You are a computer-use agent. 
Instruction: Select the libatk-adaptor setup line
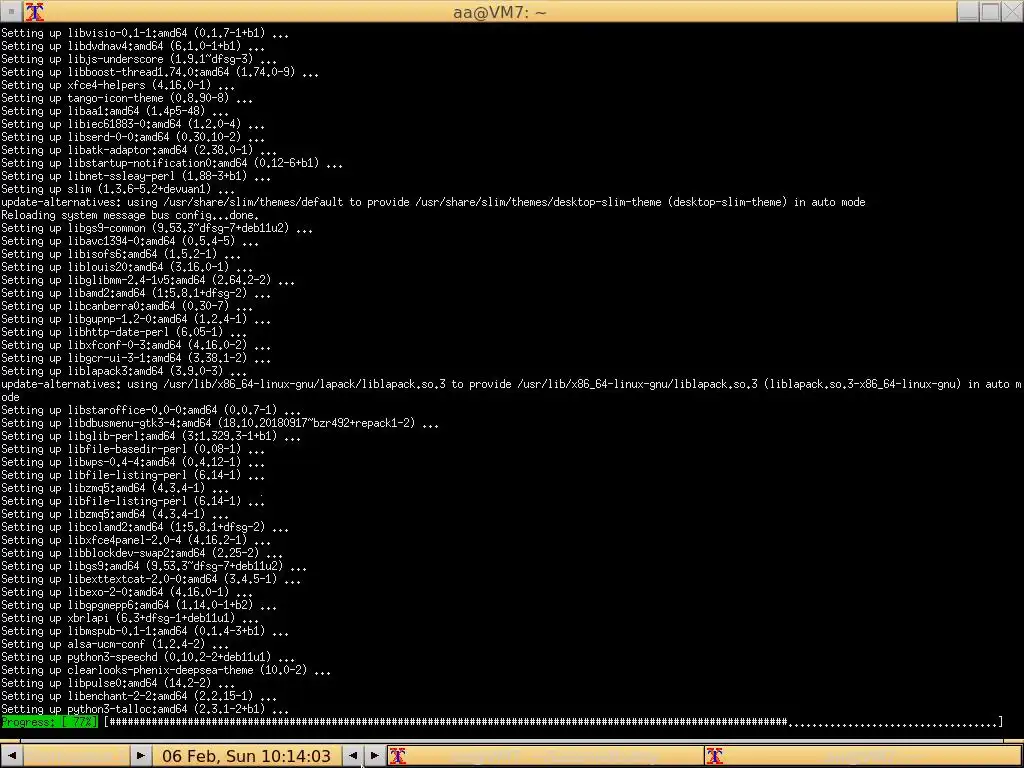138,150
